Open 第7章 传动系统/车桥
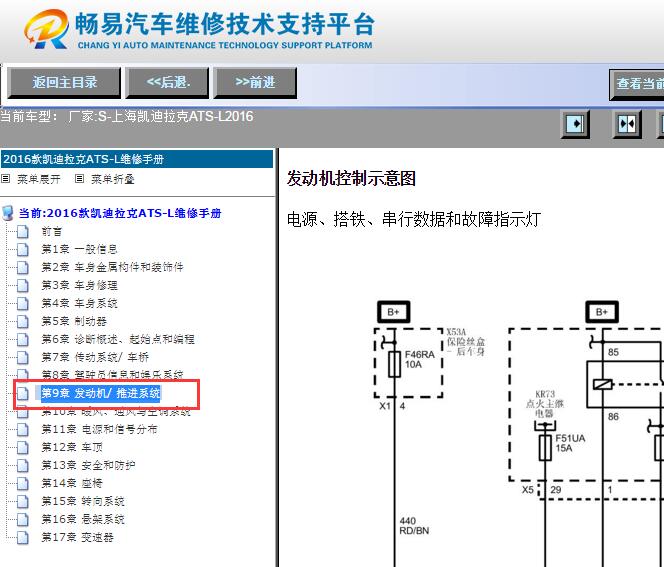Image resolution: width=664 pixels, height=567 pixels. pyautogui.click(x=95, y=357)
